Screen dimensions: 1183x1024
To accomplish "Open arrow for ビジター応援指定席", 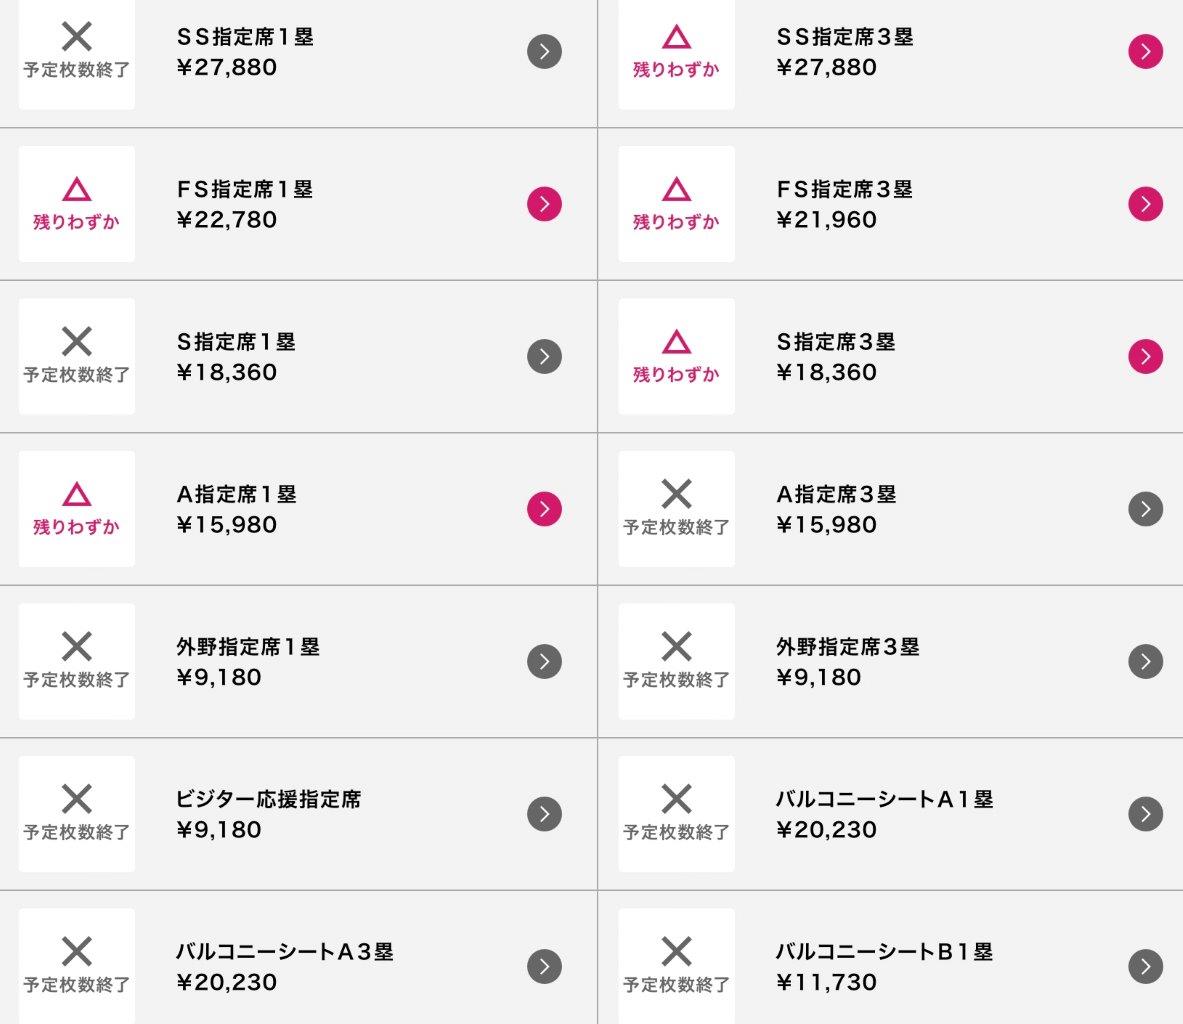I will (x=544, y=813).
